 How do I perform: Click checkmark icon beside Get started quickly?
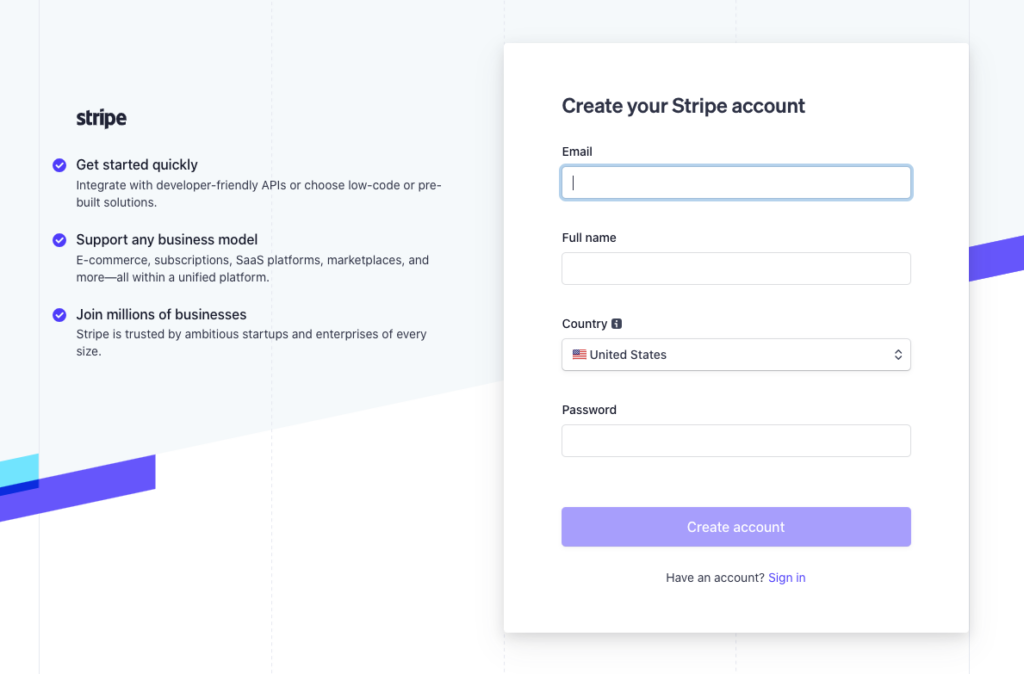60,165
